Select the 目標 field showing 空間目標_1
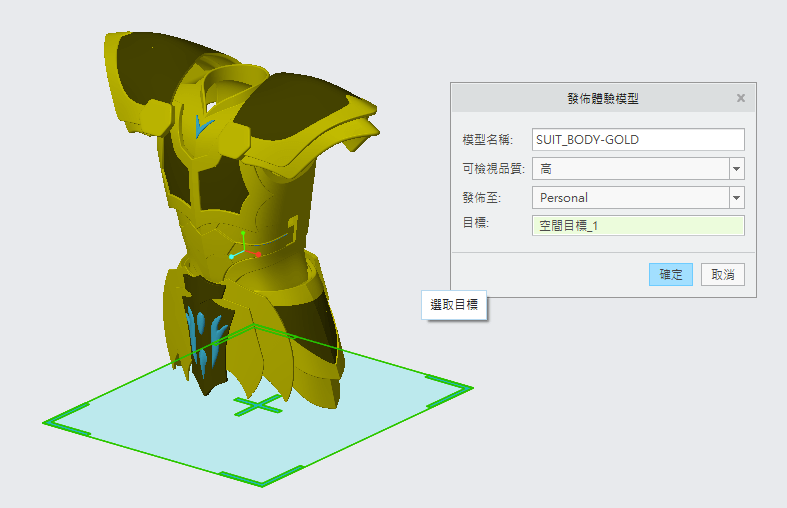Screen dimensions: 787x508 (638, 225)
